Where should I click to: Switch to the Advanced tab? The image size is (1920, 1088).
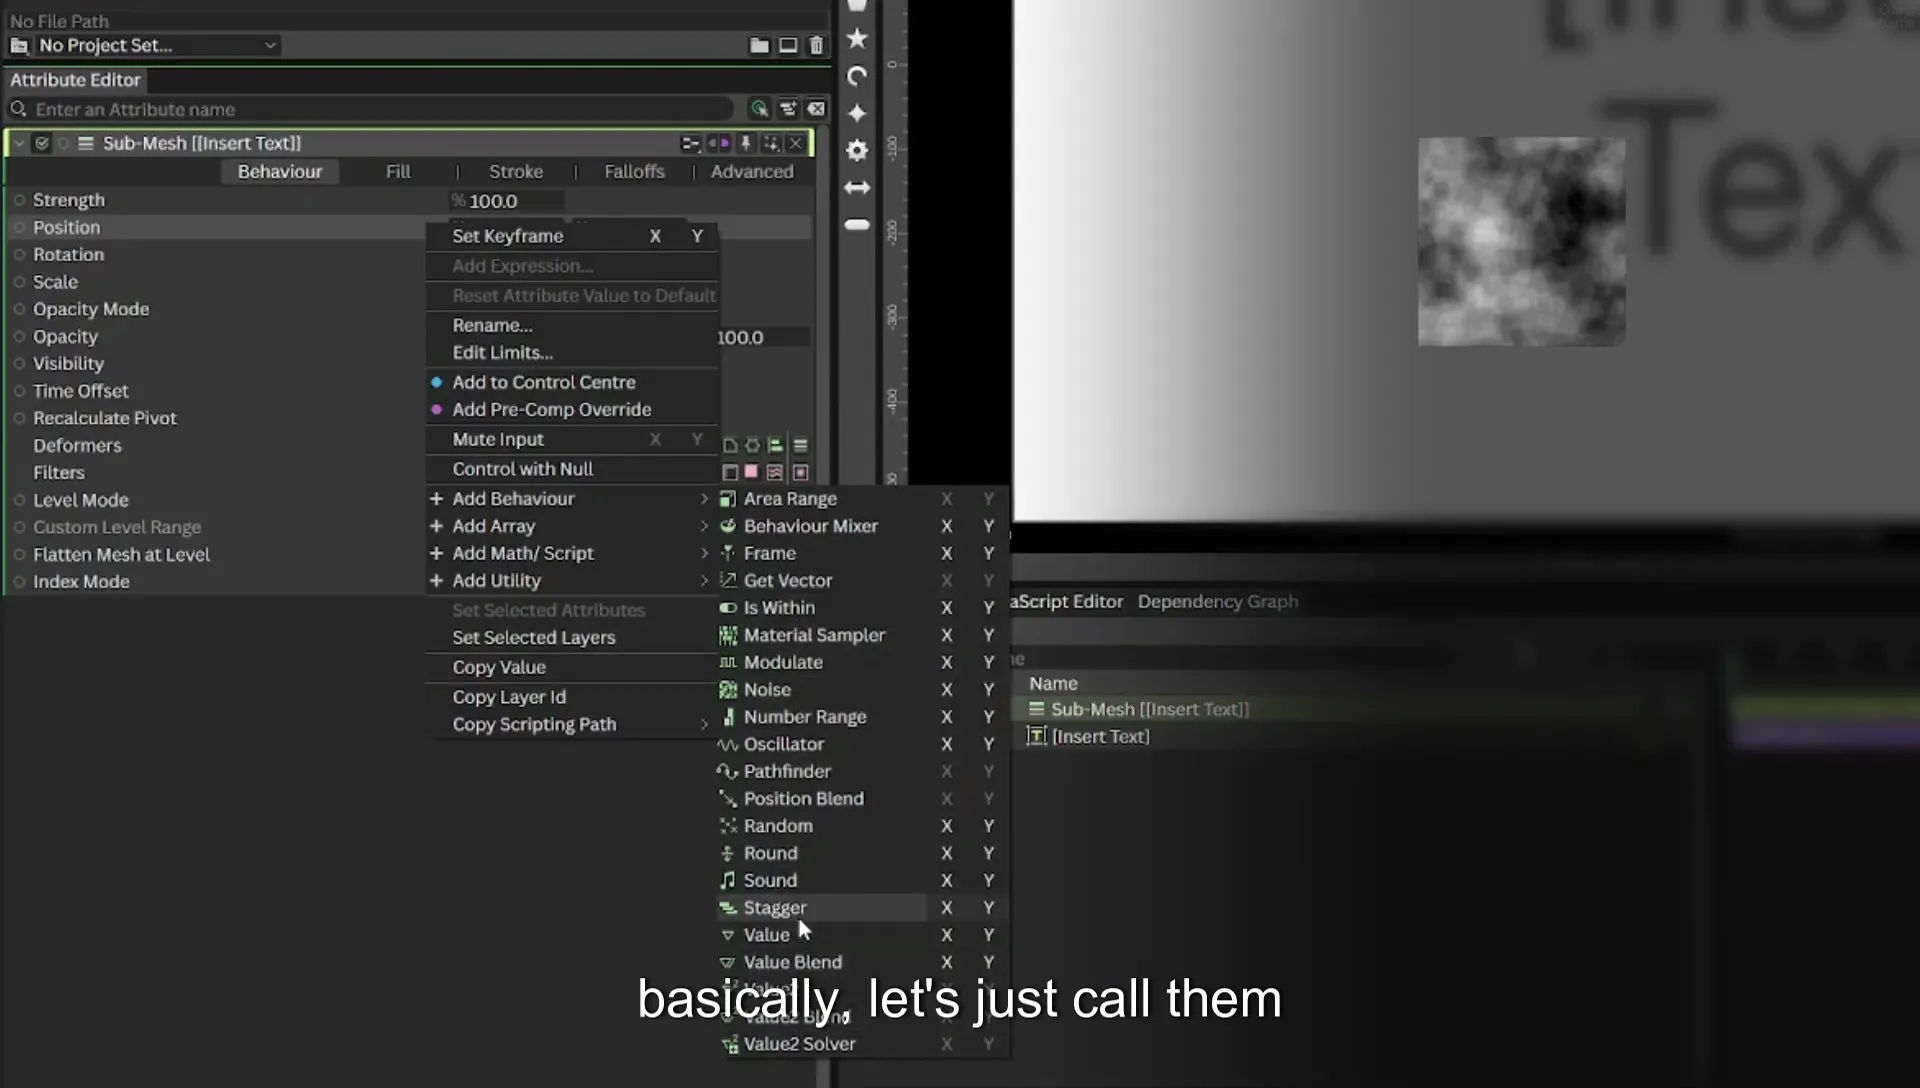click(x=752, y=172)
